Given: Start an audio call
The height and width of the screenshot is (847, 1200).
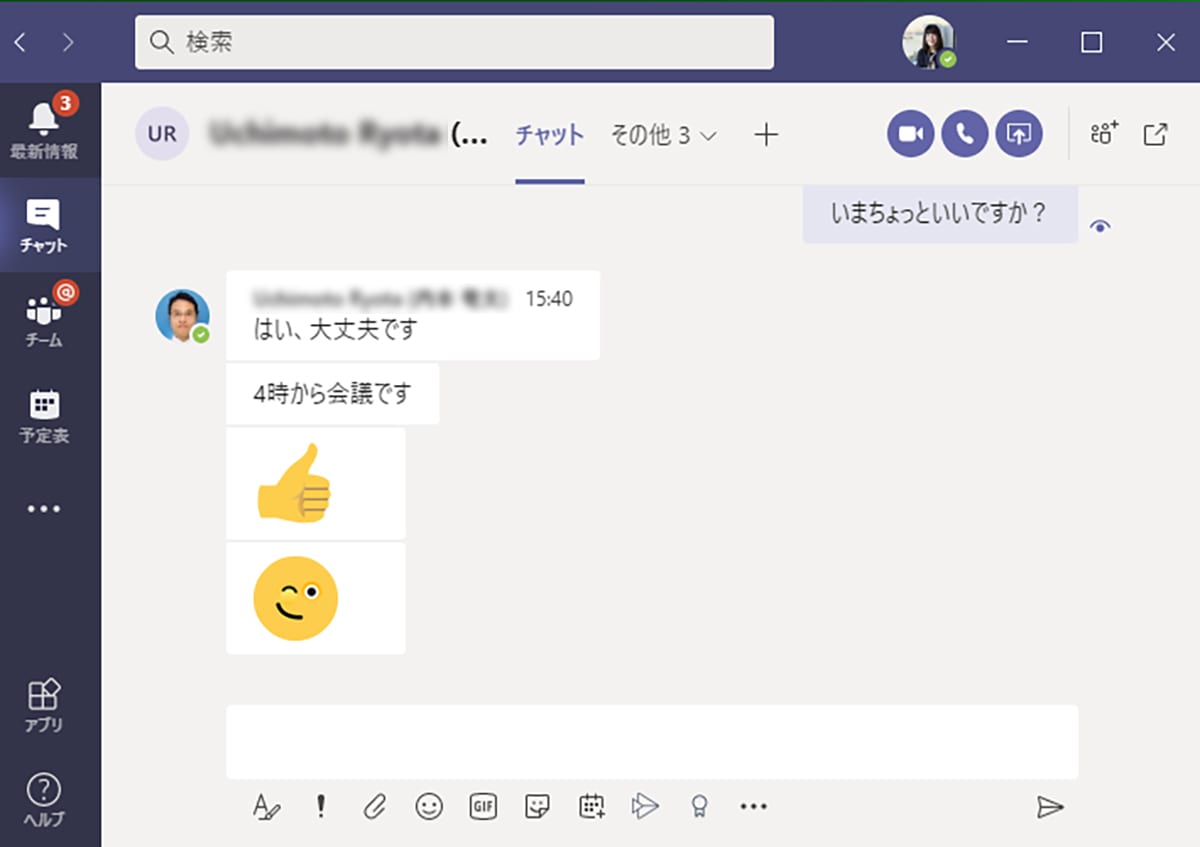Looking at the screenshot, I should 964,134.
